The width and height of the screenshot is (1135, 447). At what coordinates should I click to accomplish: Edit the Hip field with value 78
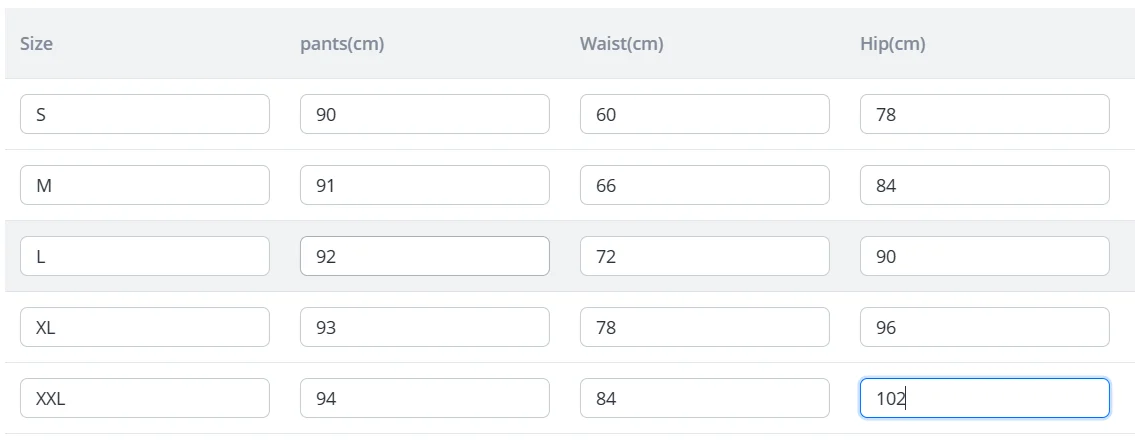coord(984,114)
